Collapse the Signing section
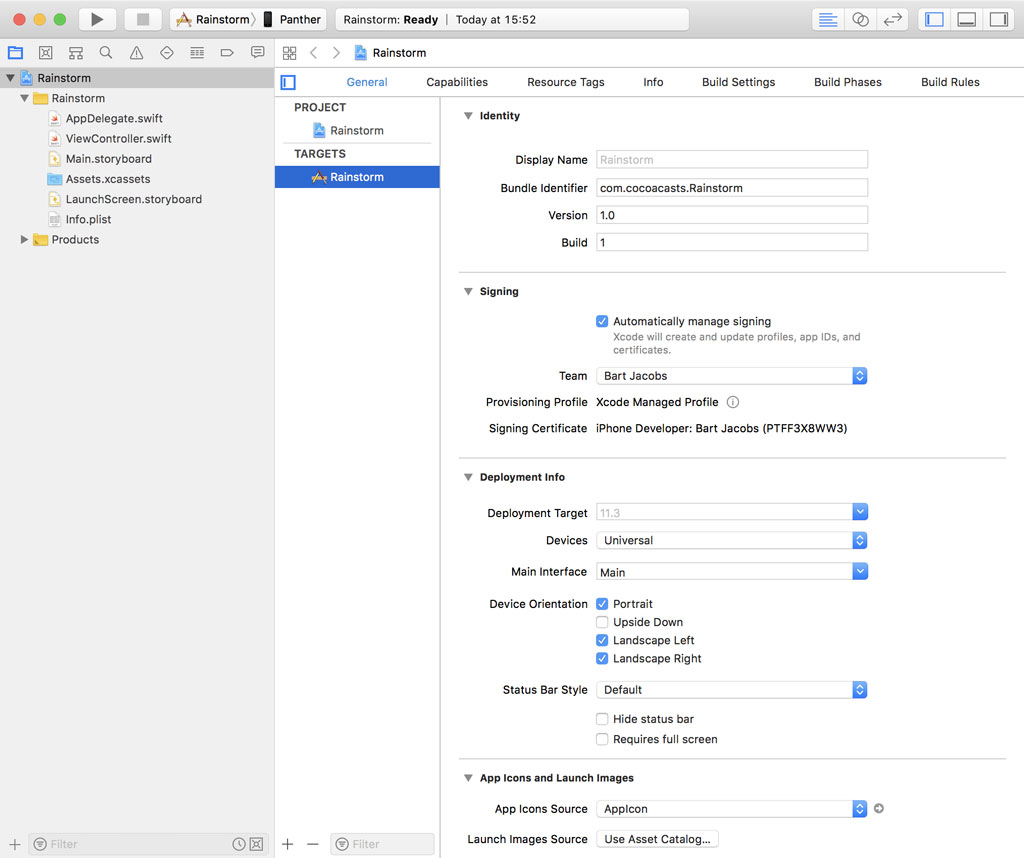 tap(467, 291)
